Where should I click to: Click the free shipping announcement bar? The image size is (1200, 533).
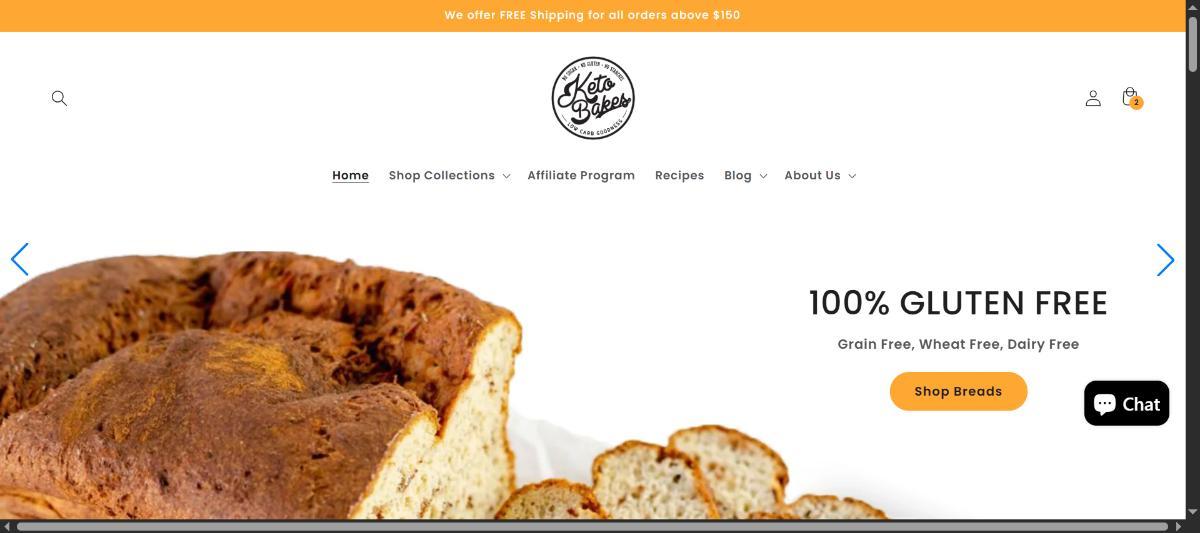(x=592, y=15)
